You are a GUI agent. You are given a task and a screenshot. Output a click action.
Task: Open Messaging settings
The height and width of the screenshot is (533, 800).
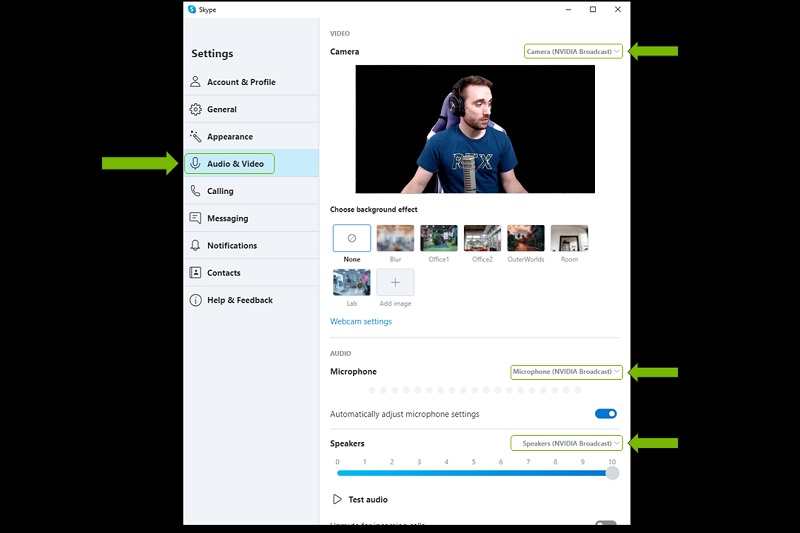252,218
